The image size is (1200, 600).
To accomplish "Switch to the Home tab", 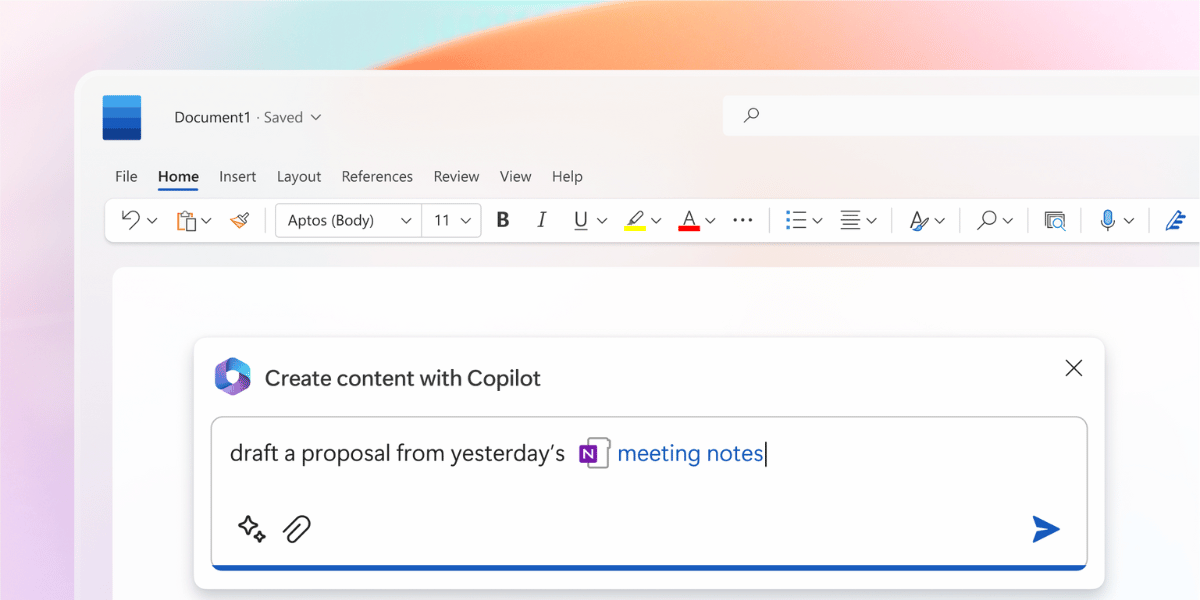I will click(x=178, y=176).
